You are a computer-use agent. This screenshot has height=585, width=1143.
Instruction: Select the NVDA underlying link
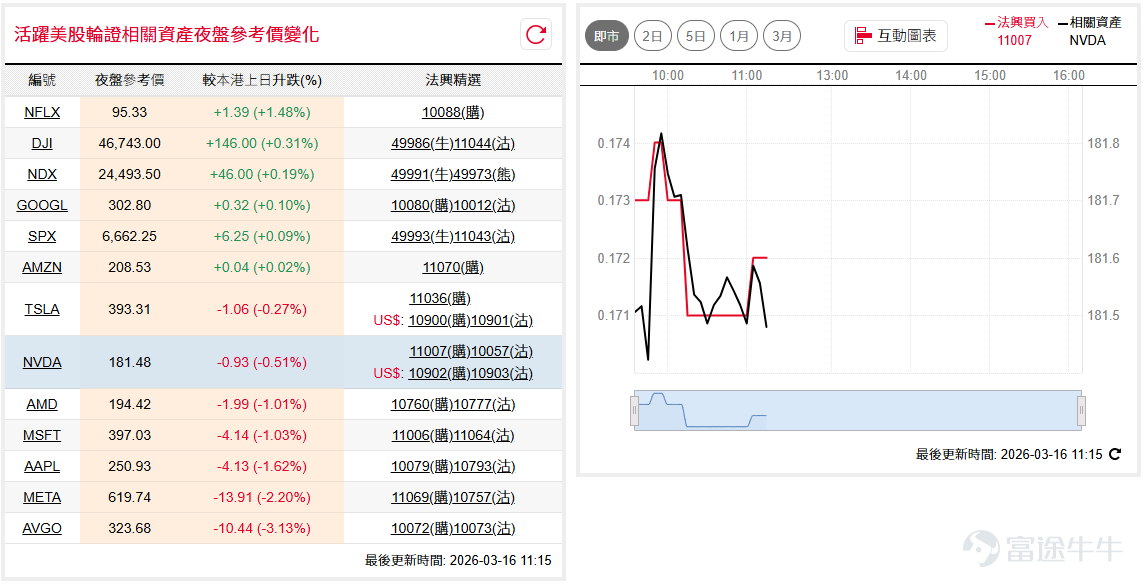[42, 362]
